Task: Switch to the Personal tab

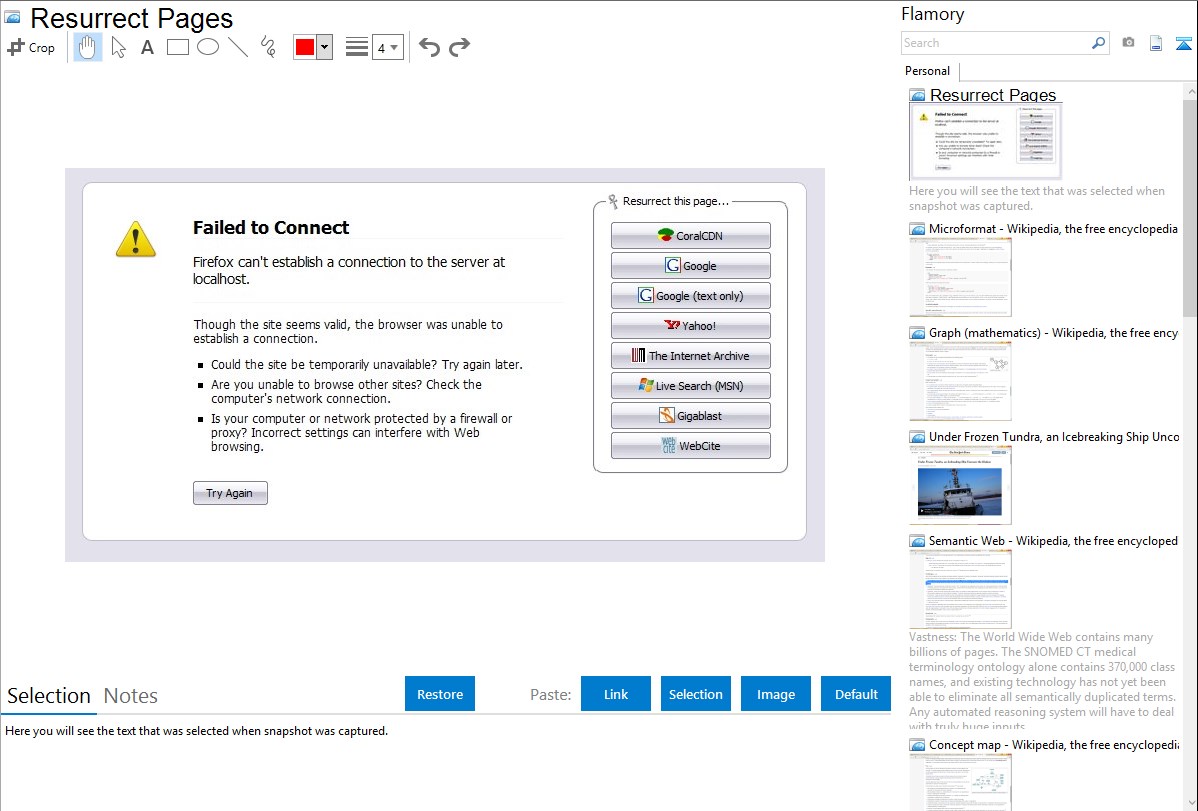Action: pyautogui.click(x=928, y=71)
